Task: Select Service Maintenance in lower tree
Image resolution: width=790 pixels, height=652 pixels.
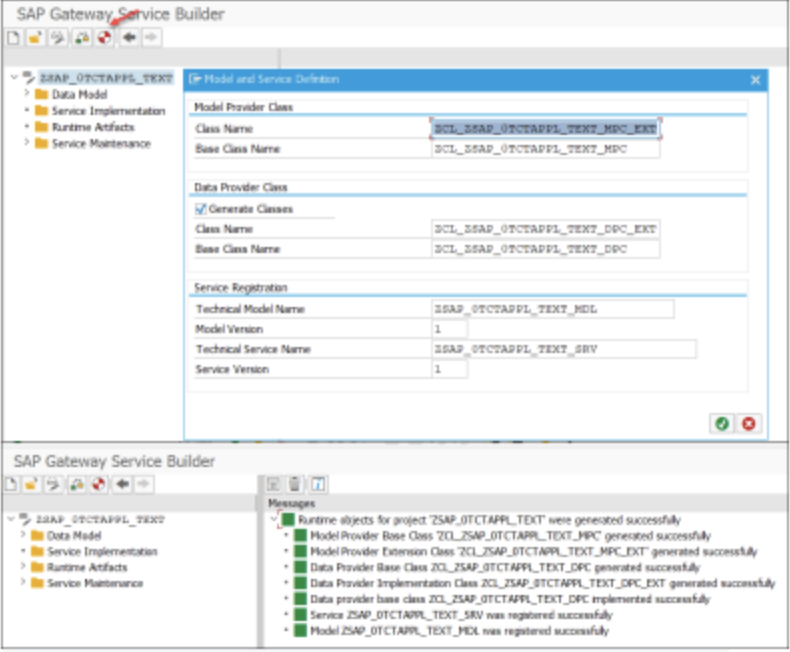Action: [x=95, y=583]
